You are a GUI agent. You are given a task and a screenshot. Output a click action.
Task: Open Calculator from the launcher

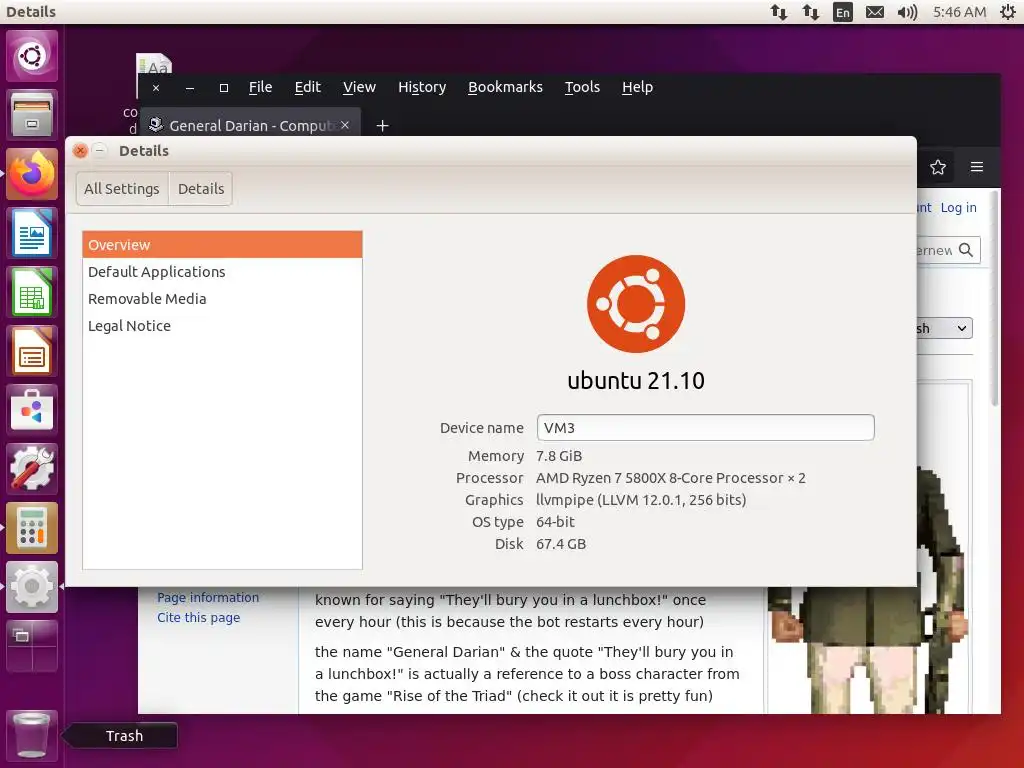[x=32, y=528]
